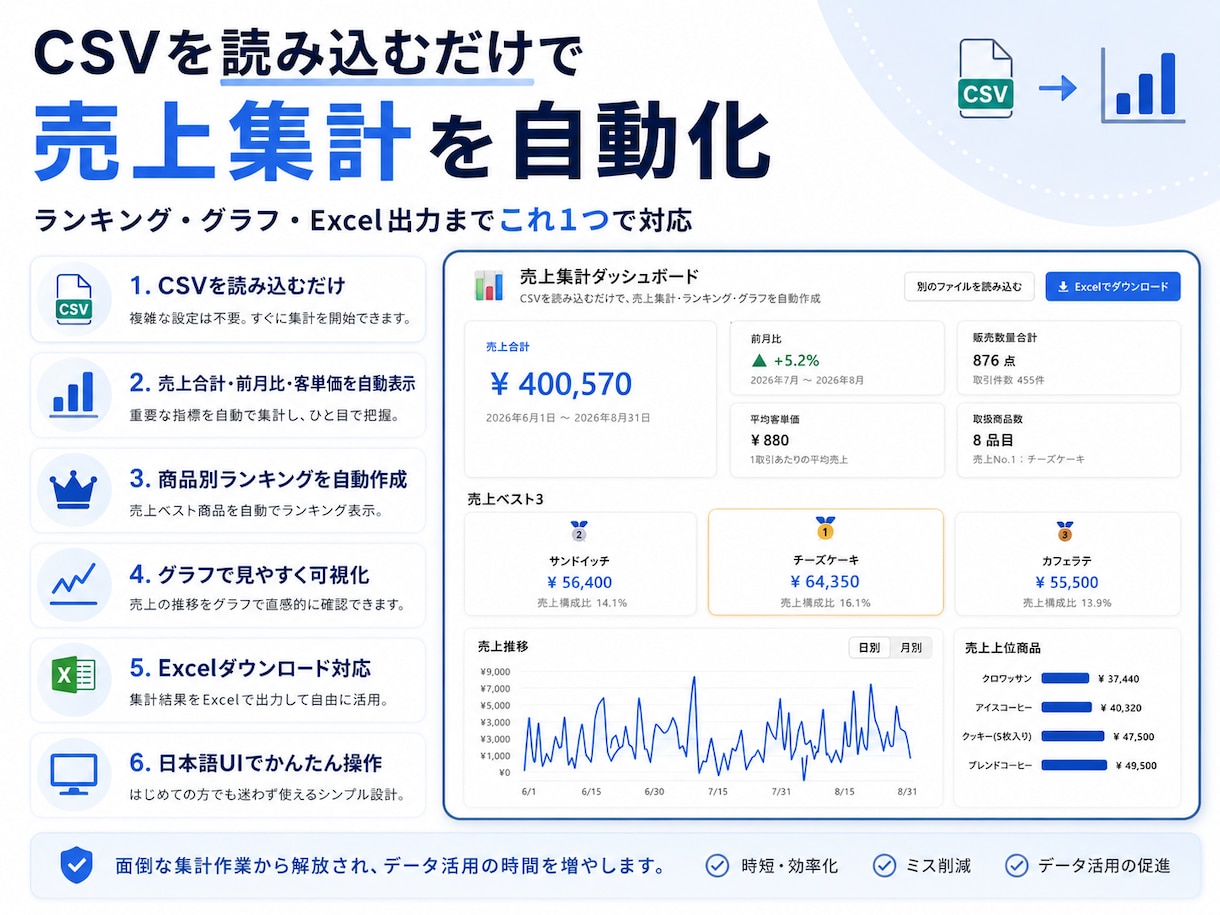Open the 売上合計 ¥400,570 card

click(x=591, y=399)
